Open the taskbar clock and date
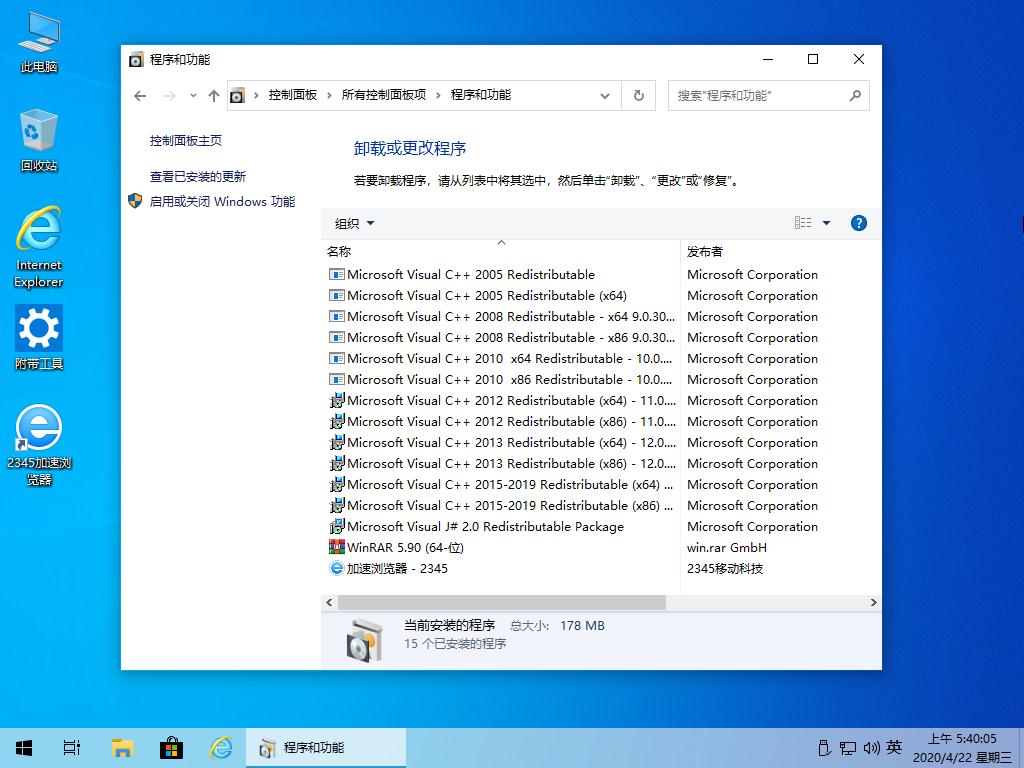 963,748
